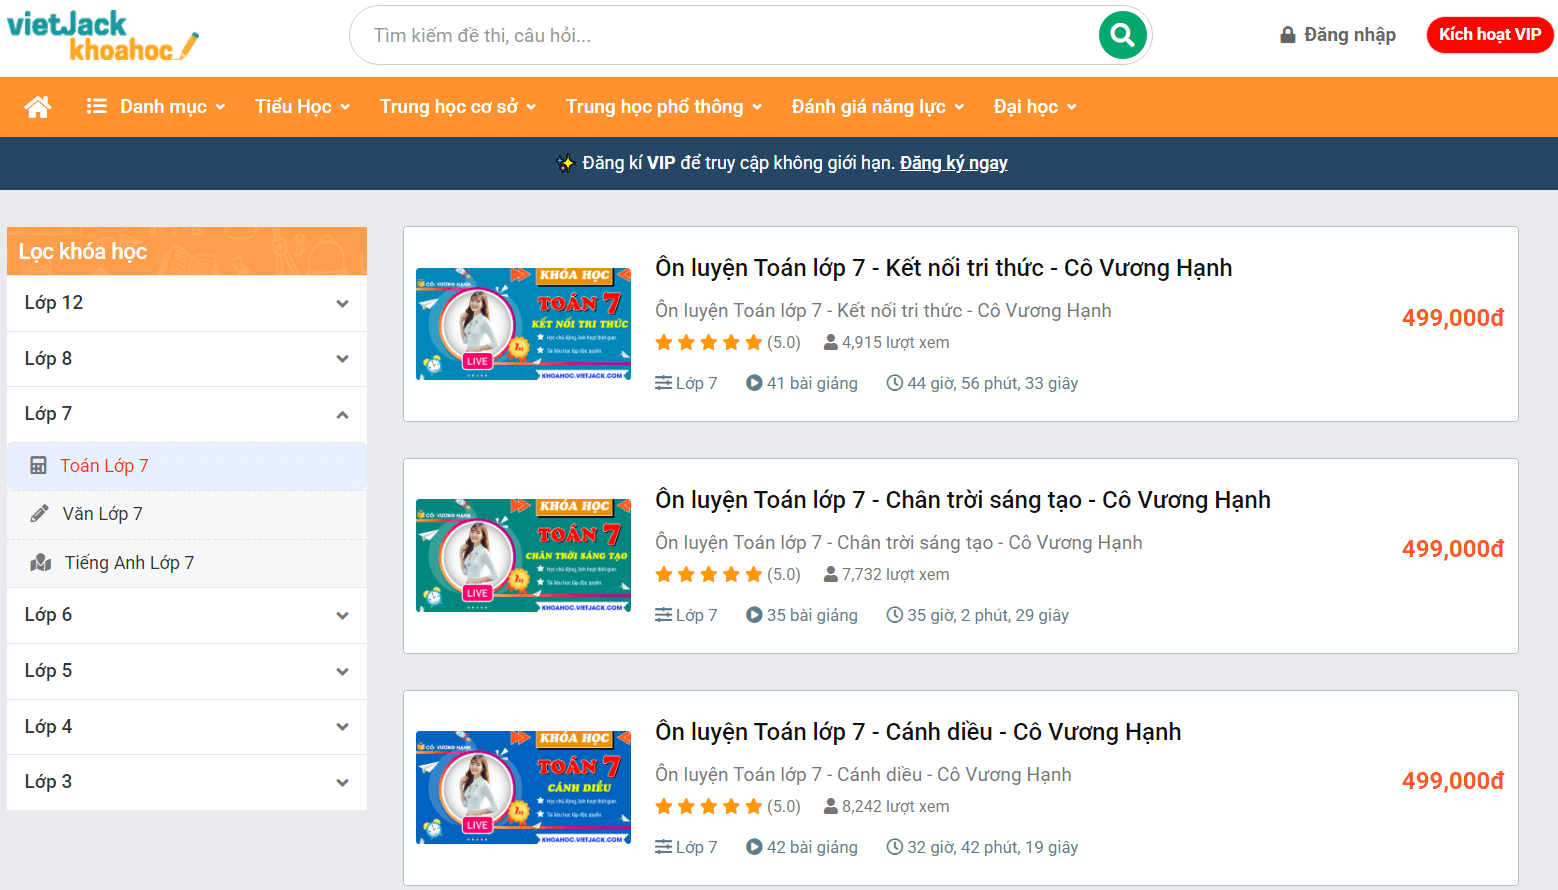Open the Đánh giá năng lực menu
The image size is (1558, 890).
878,107
